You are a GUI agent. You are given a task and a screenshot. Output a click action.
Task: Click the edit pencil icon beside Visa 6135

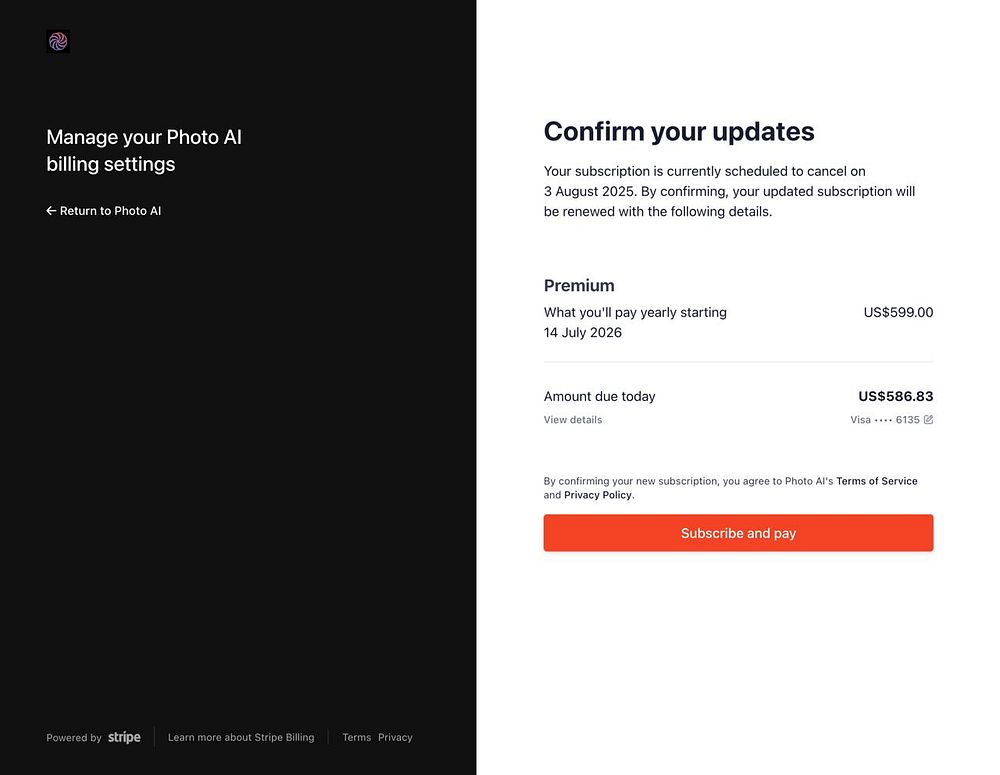(x=928, y=420)
